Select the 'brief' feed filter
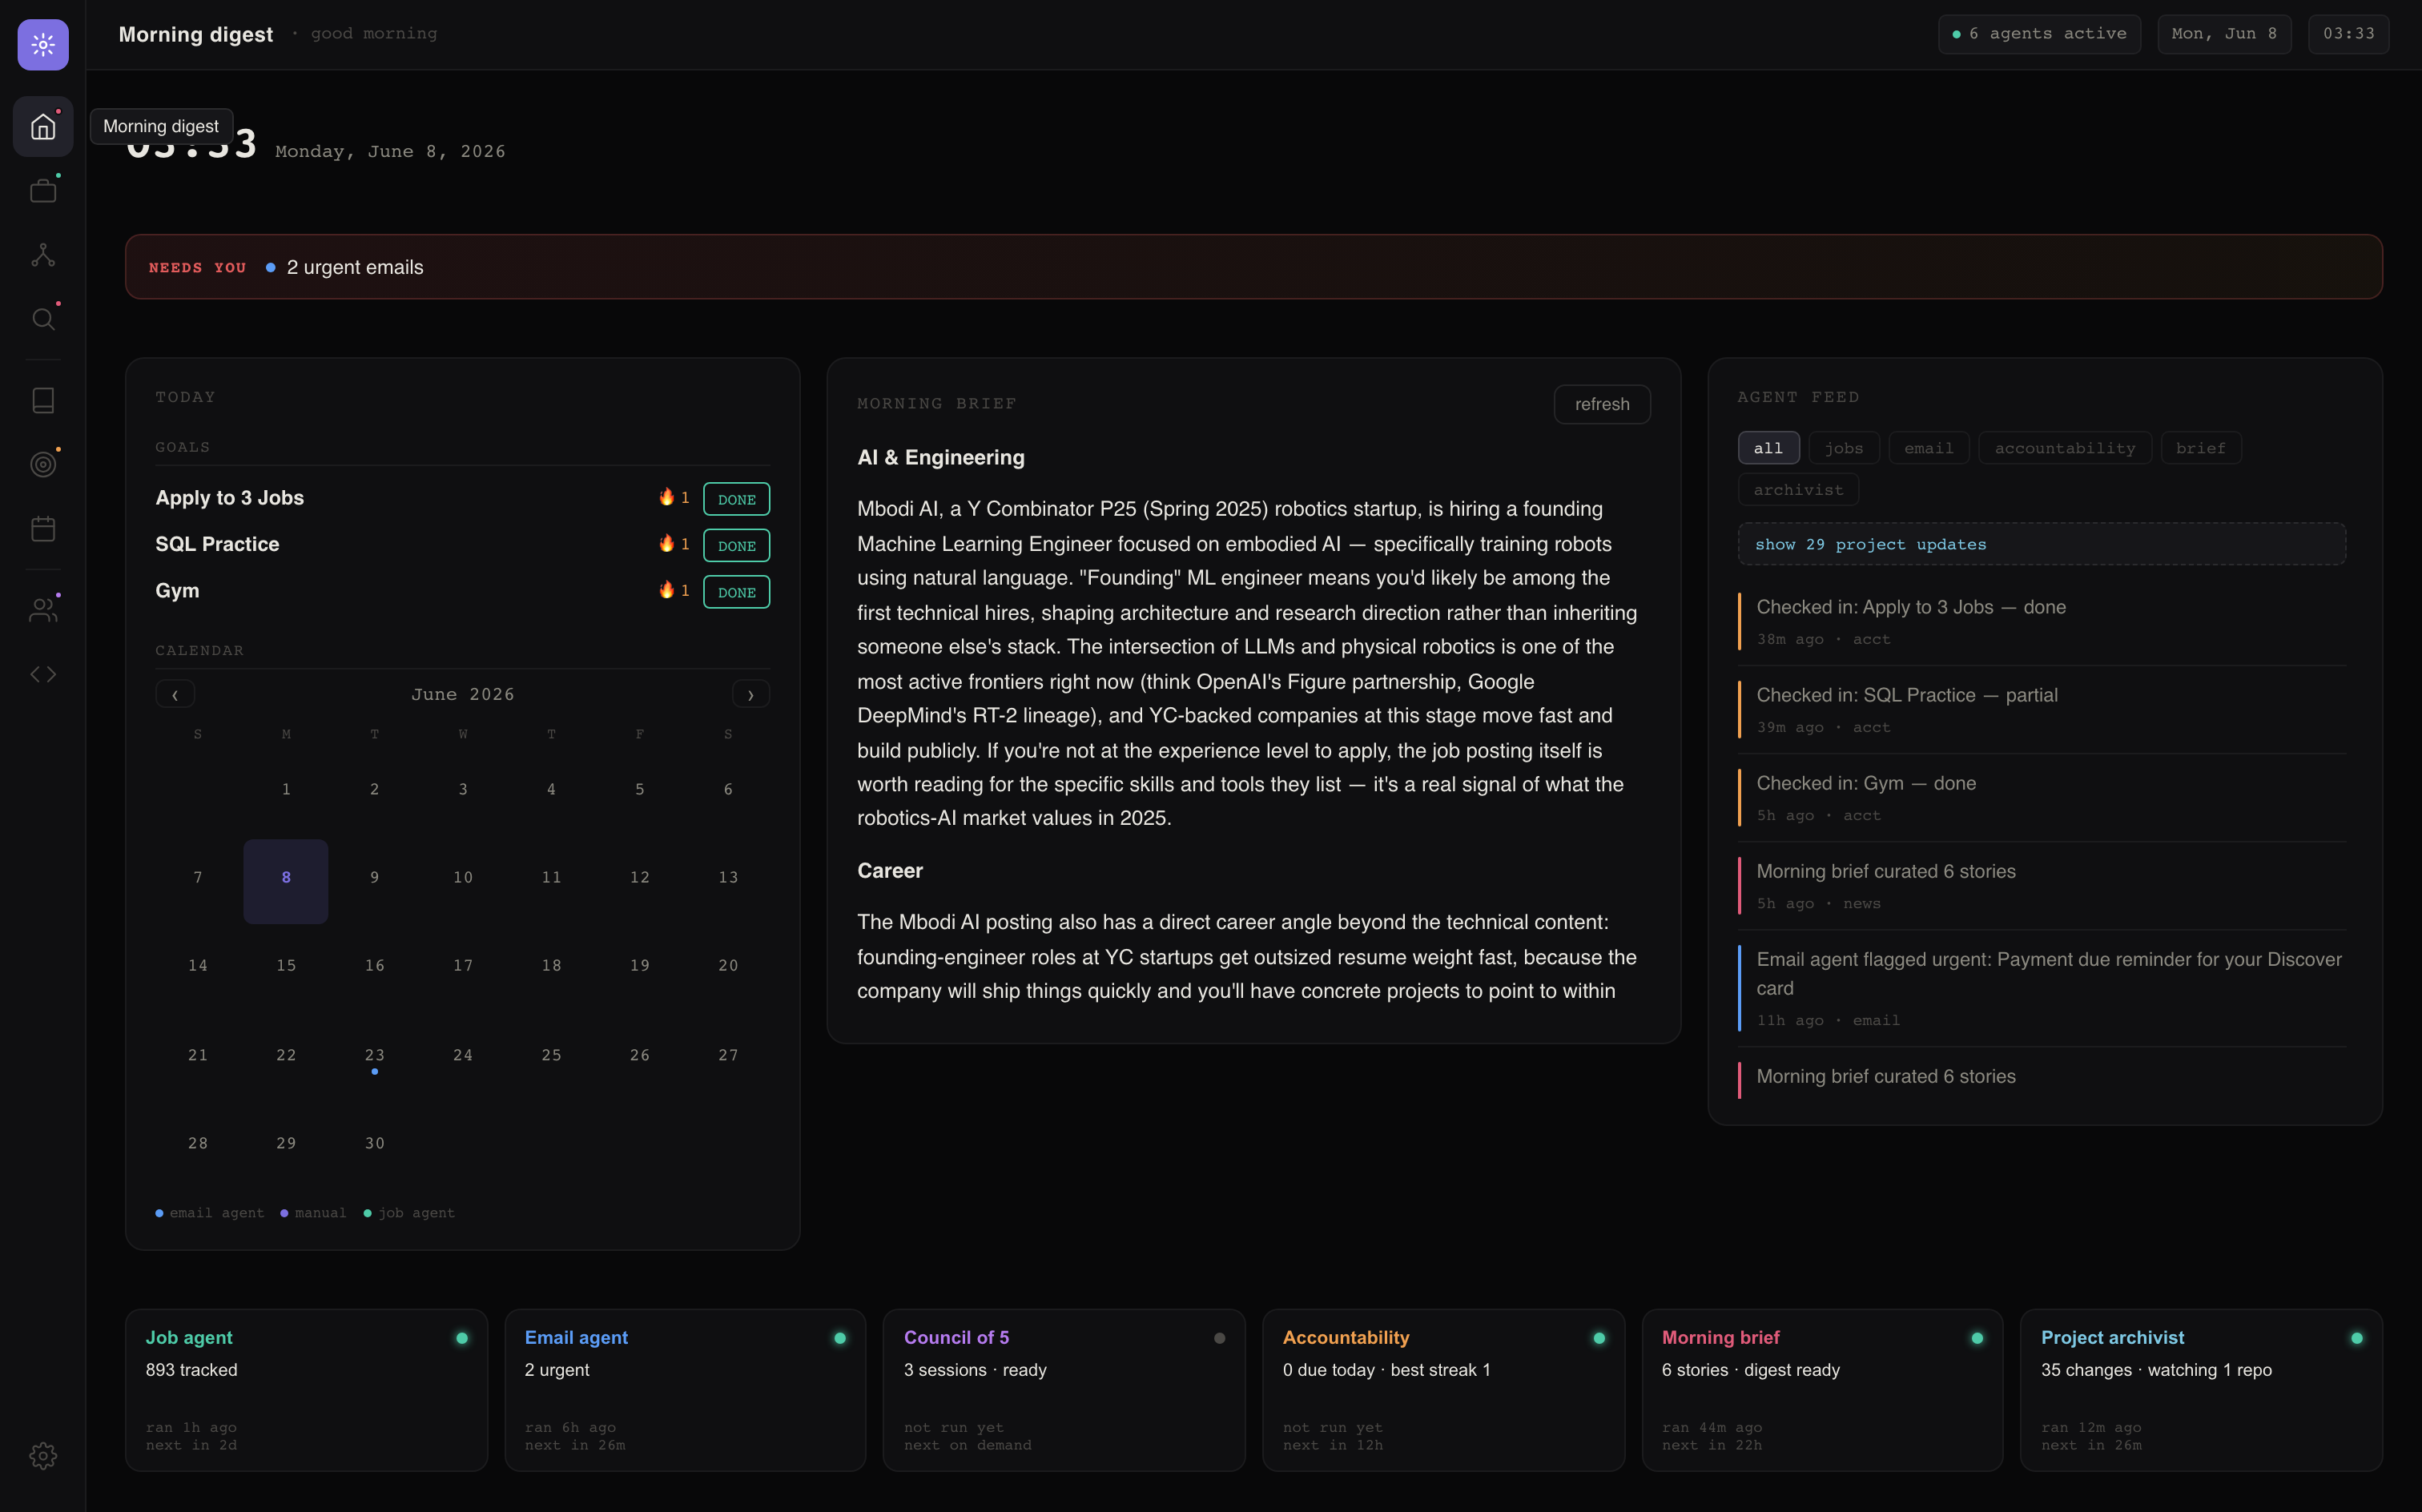This screenshot has width=2422, height=1512. point(2200,448)
